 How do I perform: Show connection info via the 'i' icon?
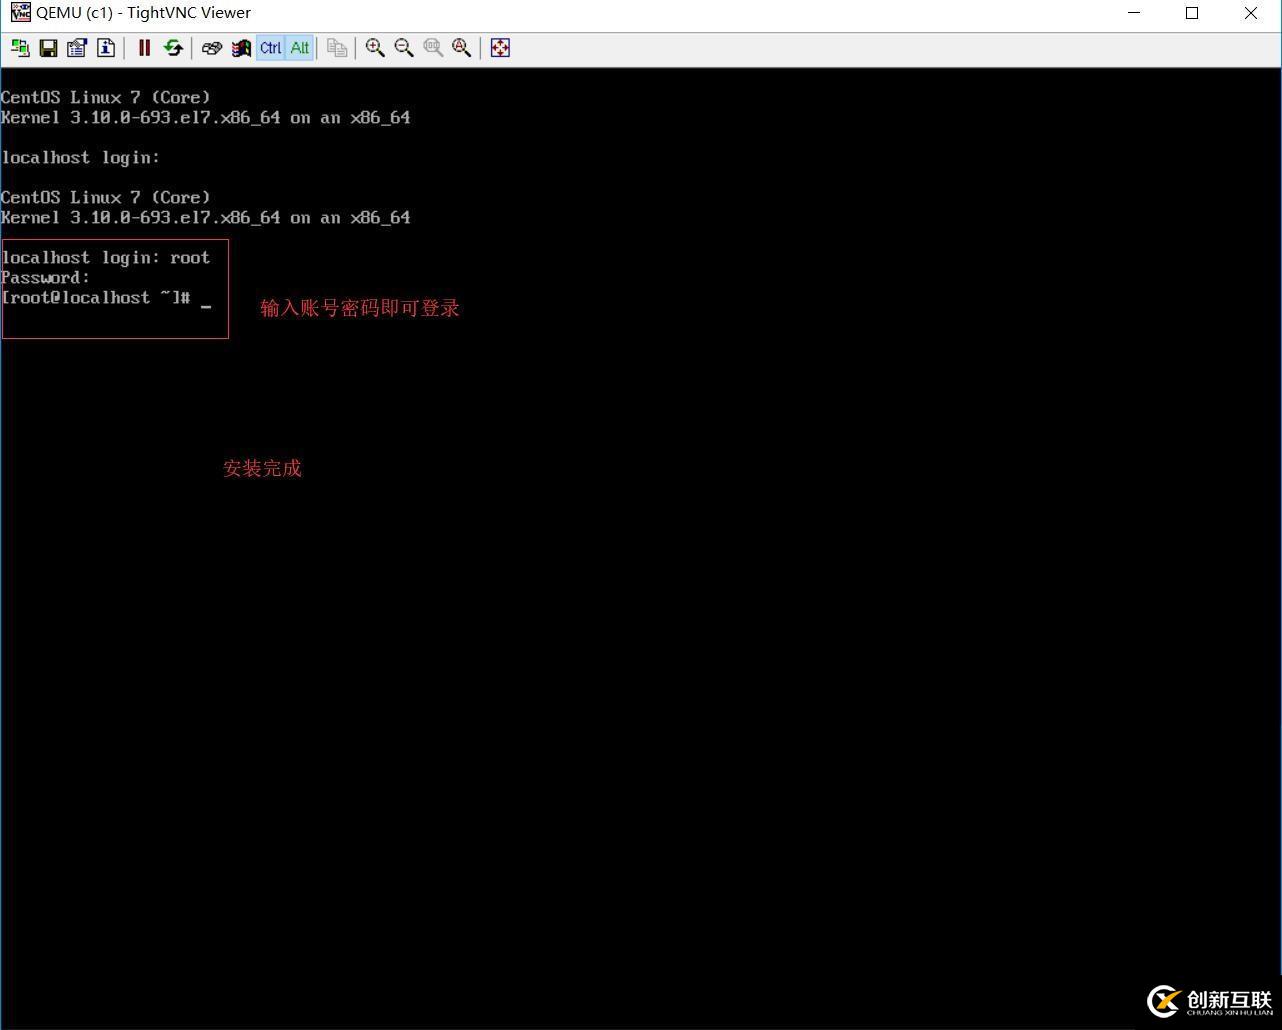coord(106,48)
